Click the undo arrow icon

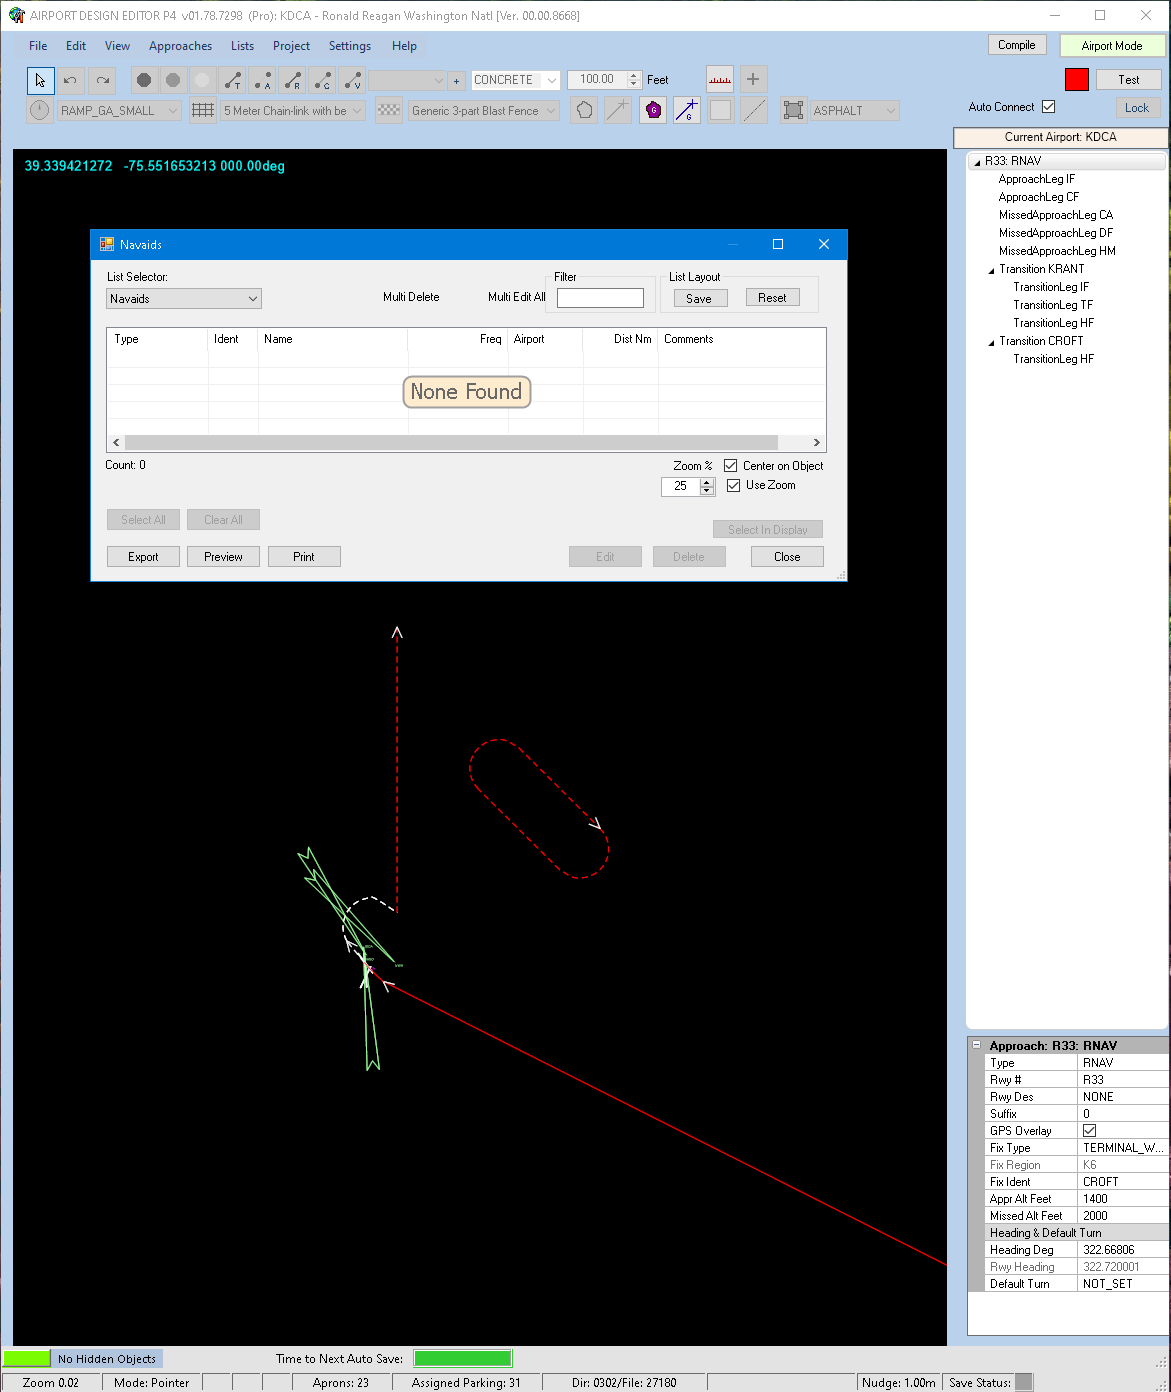click(x=70, y=80)
